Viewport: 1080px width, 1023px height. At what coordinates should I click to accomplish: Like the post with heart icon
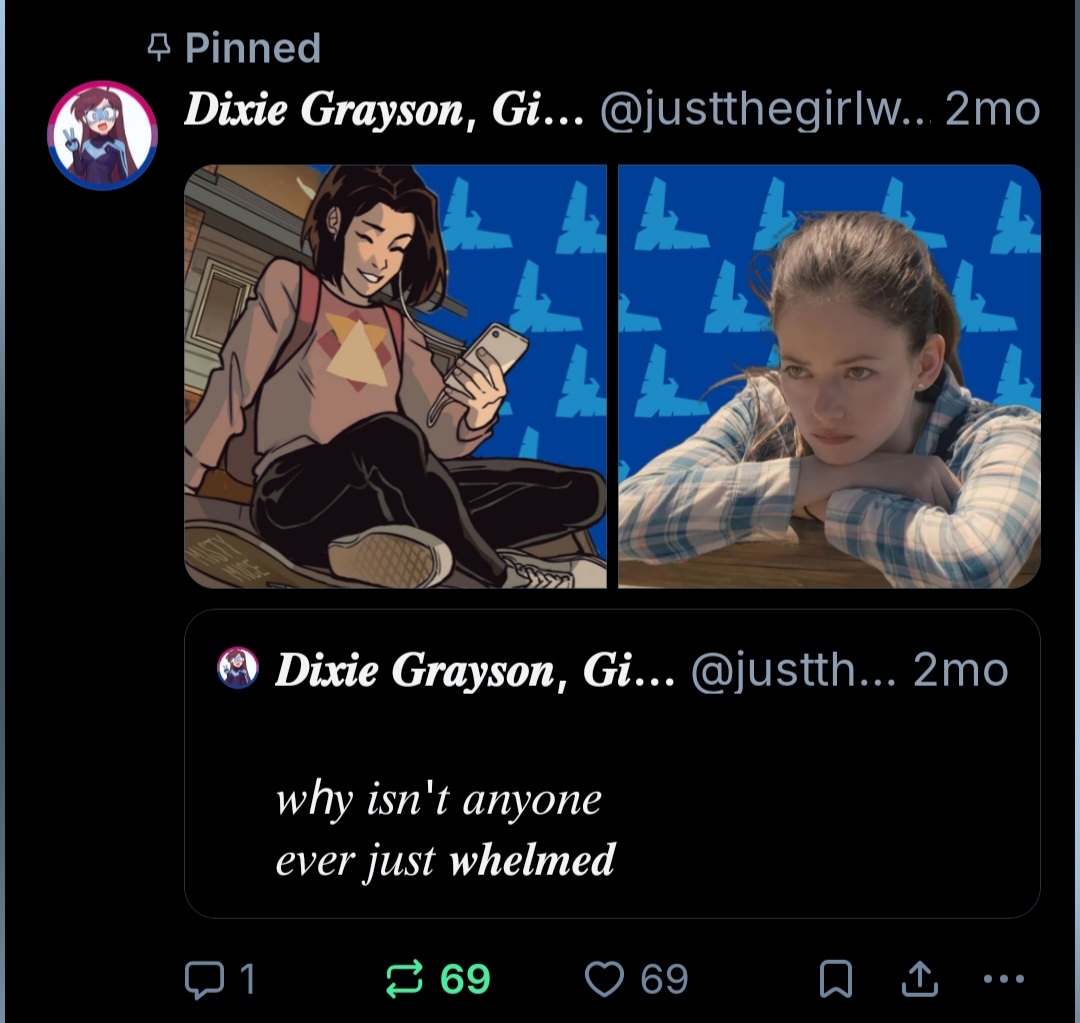604,978
